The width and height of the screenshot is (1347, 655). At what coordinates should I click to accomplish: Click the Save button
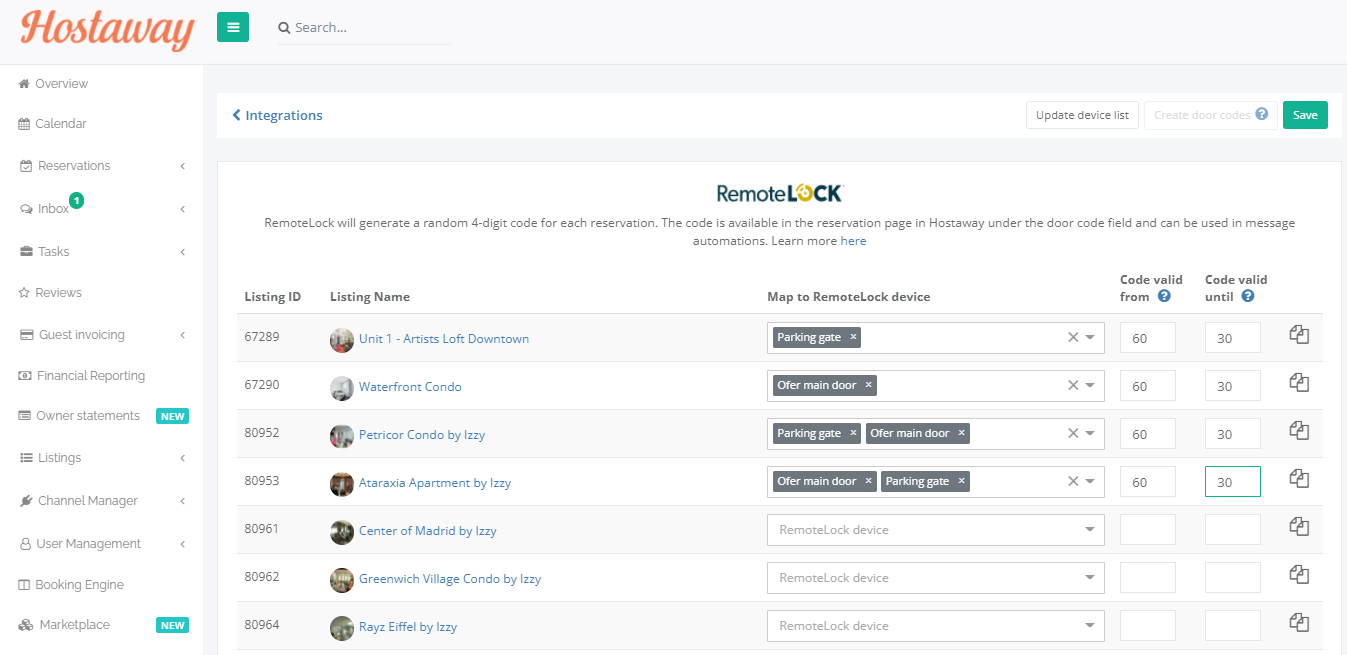tap(1305, 115)
